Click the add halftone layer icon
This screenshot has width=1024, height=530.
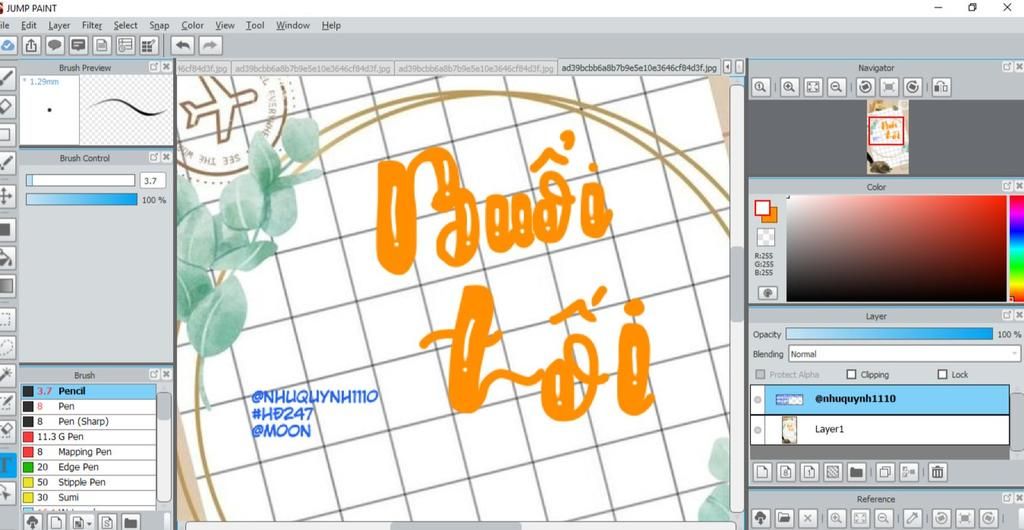(833, 471)
